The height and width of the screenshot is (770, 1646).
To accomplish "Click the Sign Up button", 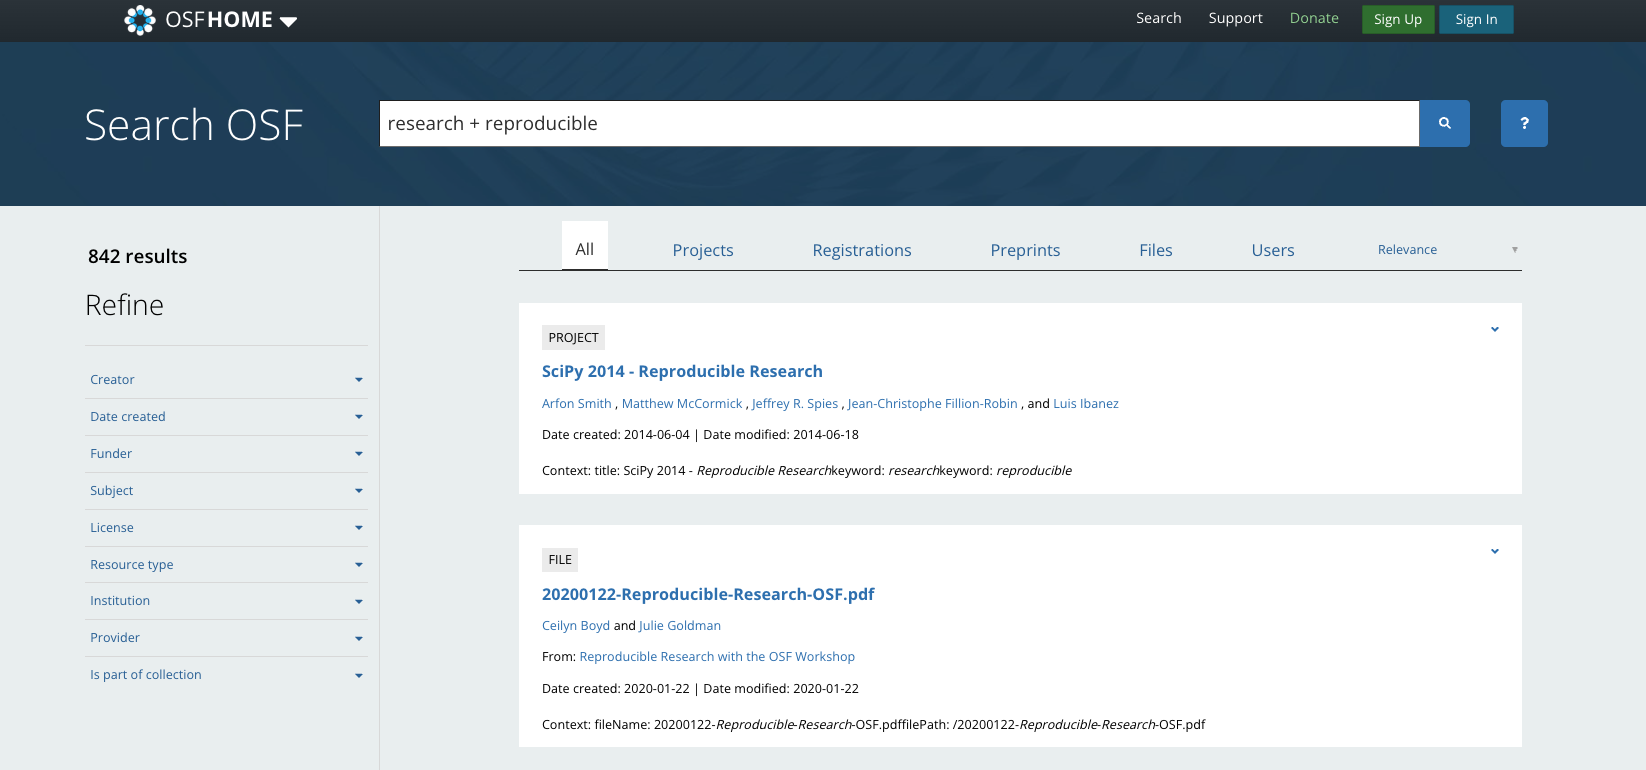I will pos(1398,19).
